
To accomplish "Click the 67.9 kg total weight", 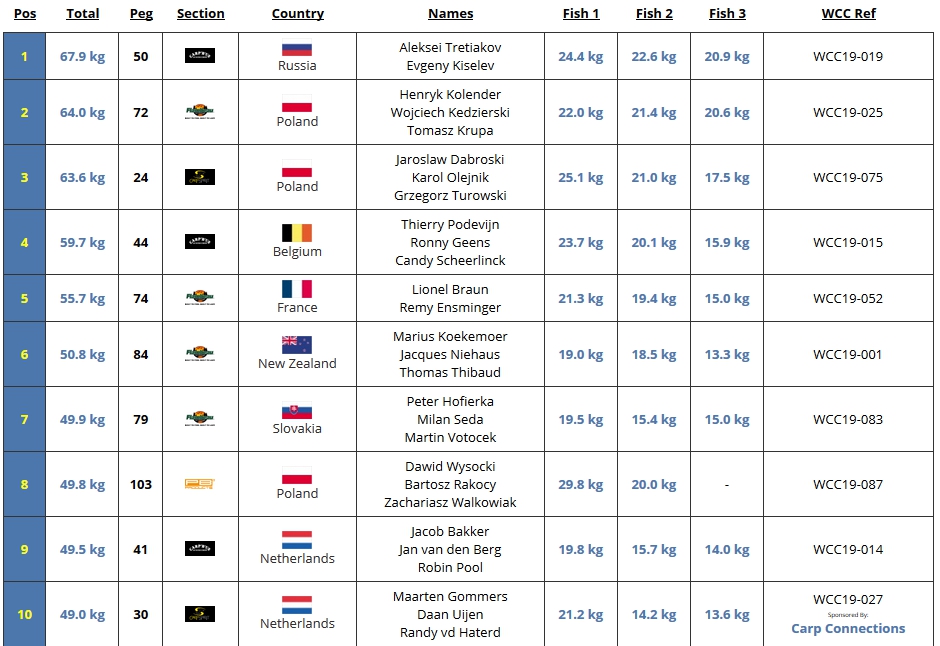I will tap(82, 56).
